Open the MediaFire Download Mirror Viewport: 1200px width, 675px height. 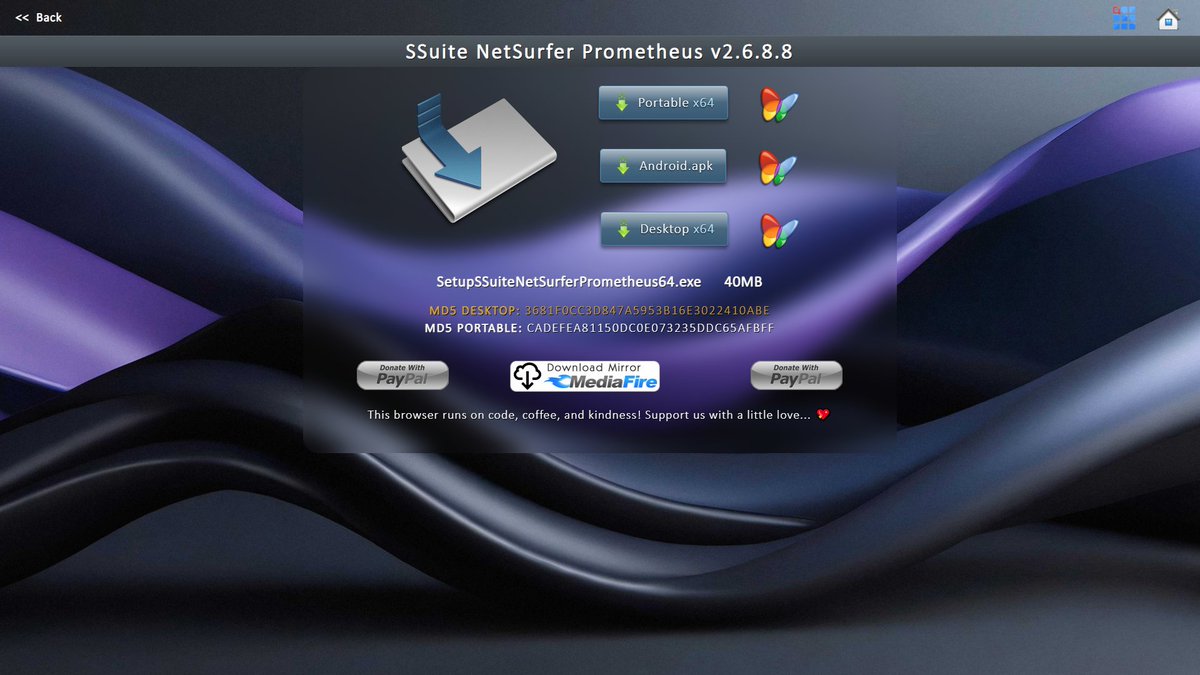coord(585,376)
